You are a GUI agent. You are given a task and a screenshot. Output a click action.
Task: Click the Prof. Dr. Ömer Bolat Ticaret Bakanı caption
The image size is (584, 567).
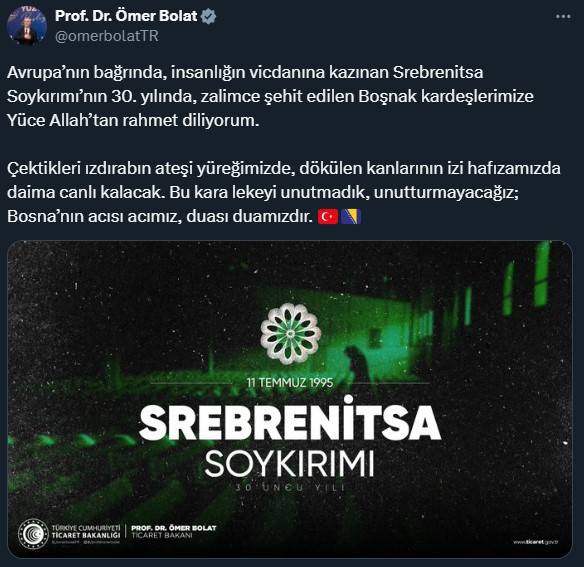click(174, 532)
